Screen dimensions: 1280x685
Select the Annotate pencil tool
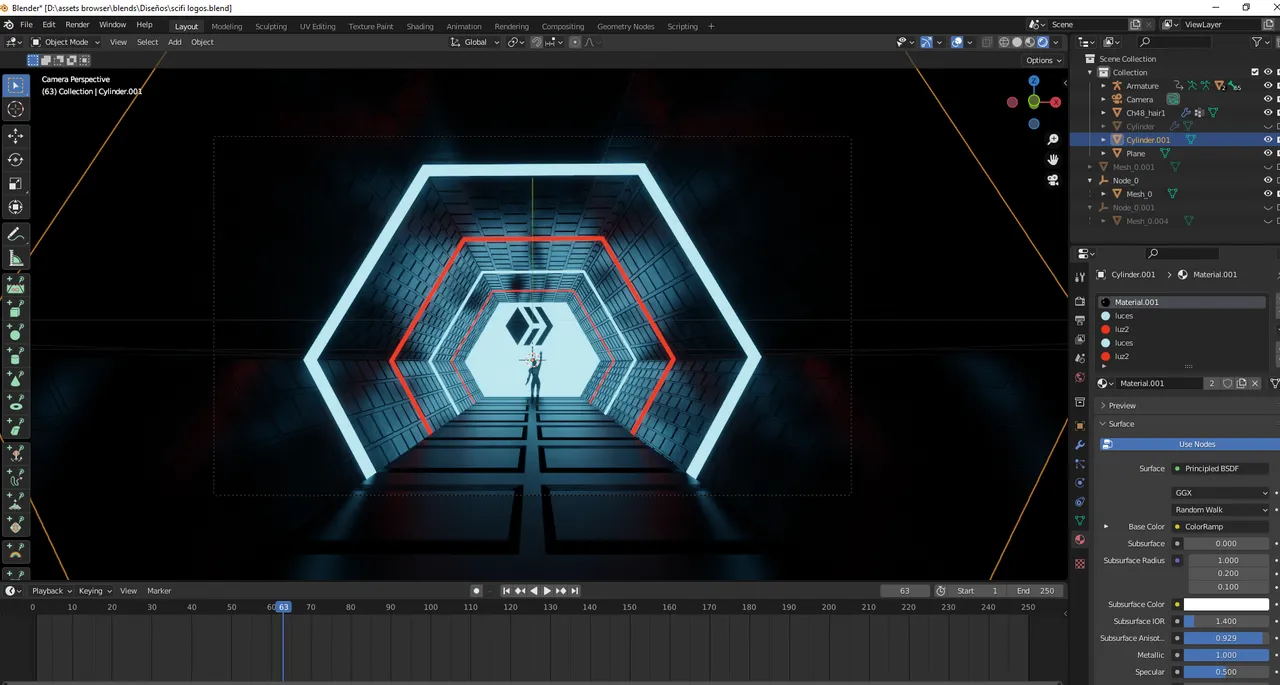[x=16, y=235]
